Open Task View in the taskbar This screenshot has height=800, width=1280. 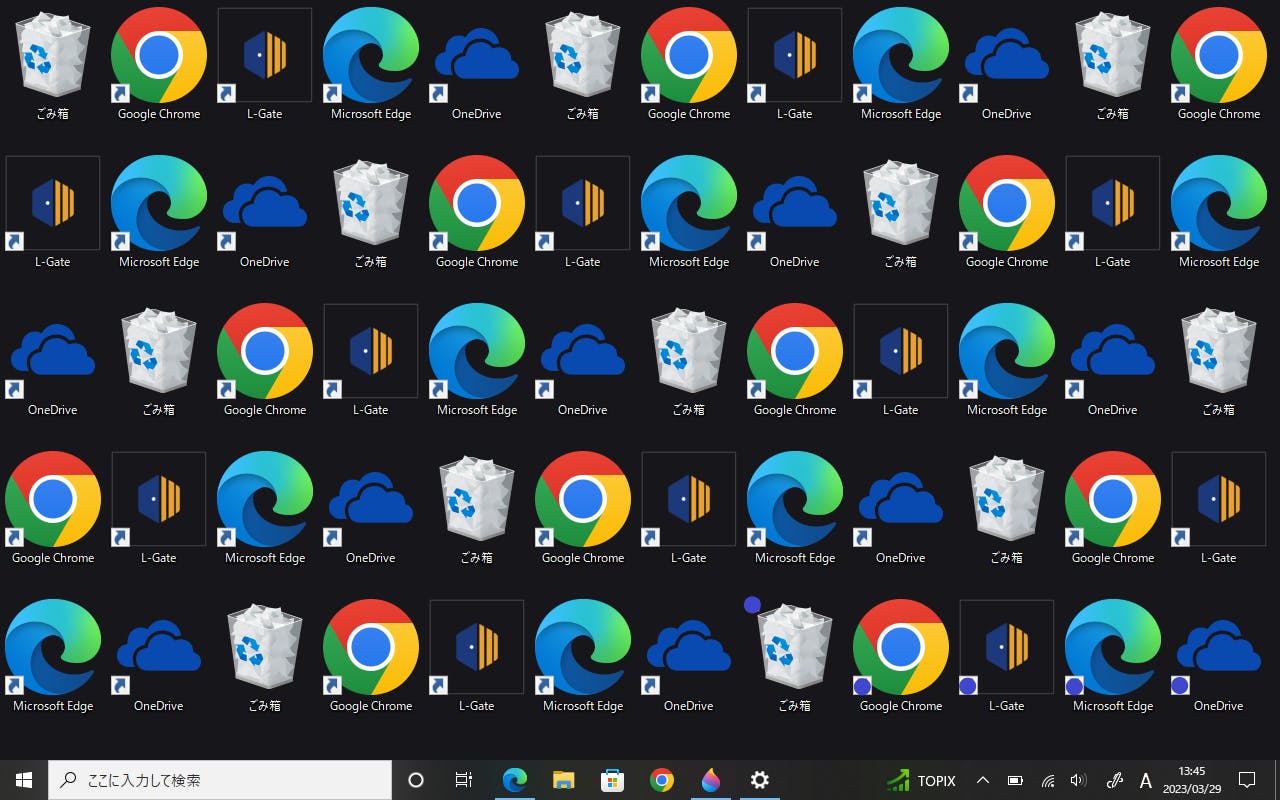pyautogui.click(x=464, y=780)
